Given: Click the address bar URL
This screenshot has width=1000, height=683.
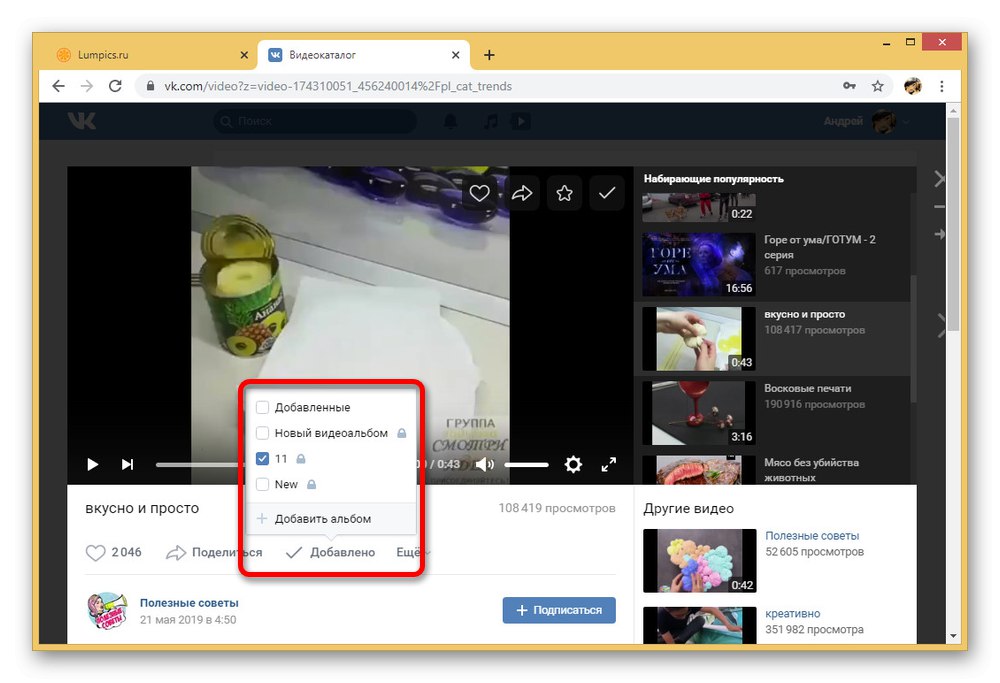Looking at the screenshot, I should (338, 86).
